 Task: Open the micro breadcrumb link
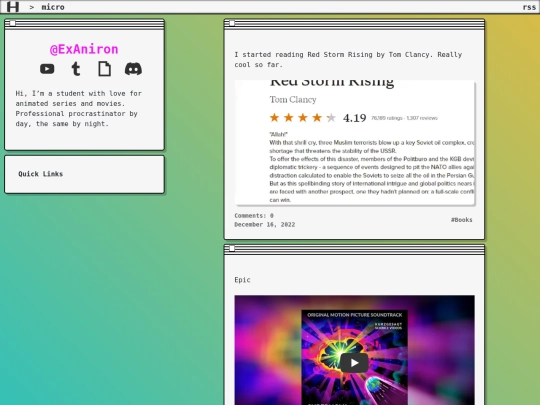click(53, 7)
